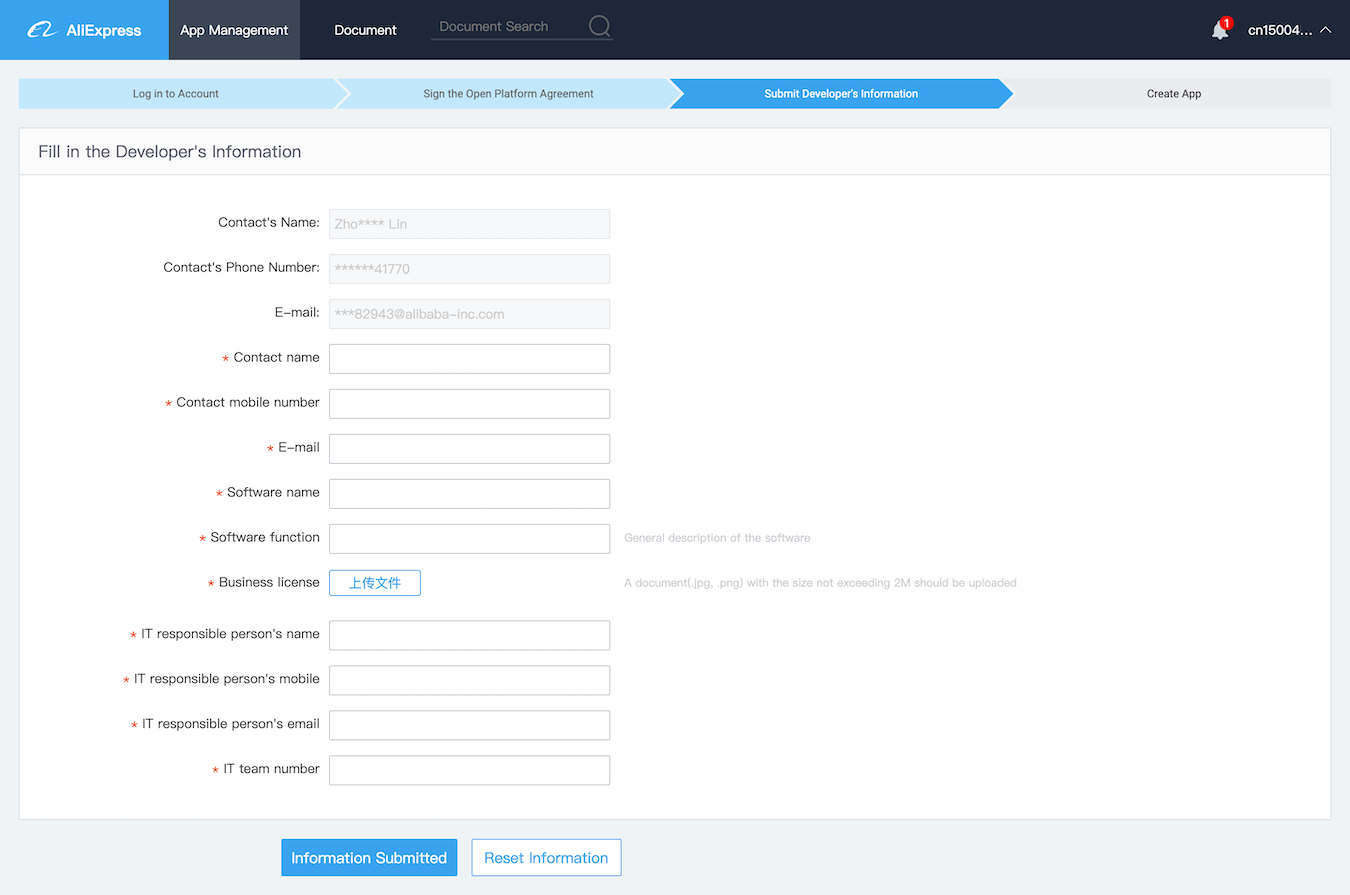This screenshot has height=895, width=1350.
Task: Click IT responsible person's name field
Action: 469,636
